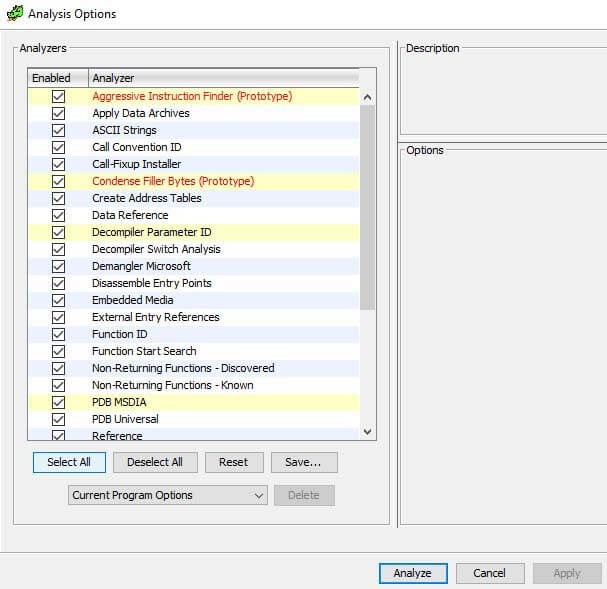Select the Condense Filler Bytes (Prototype) row

click(173, 182)
